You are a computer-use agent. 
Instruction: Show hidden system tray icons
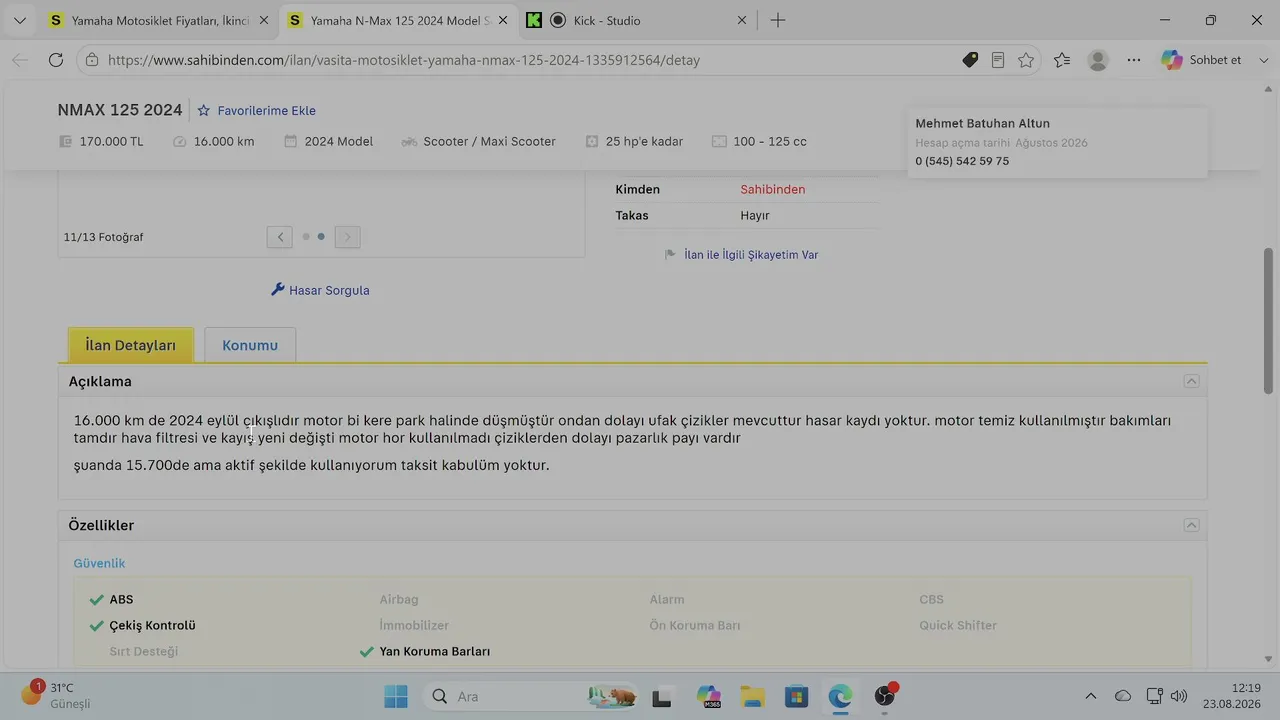click(x=1091, y=696)
